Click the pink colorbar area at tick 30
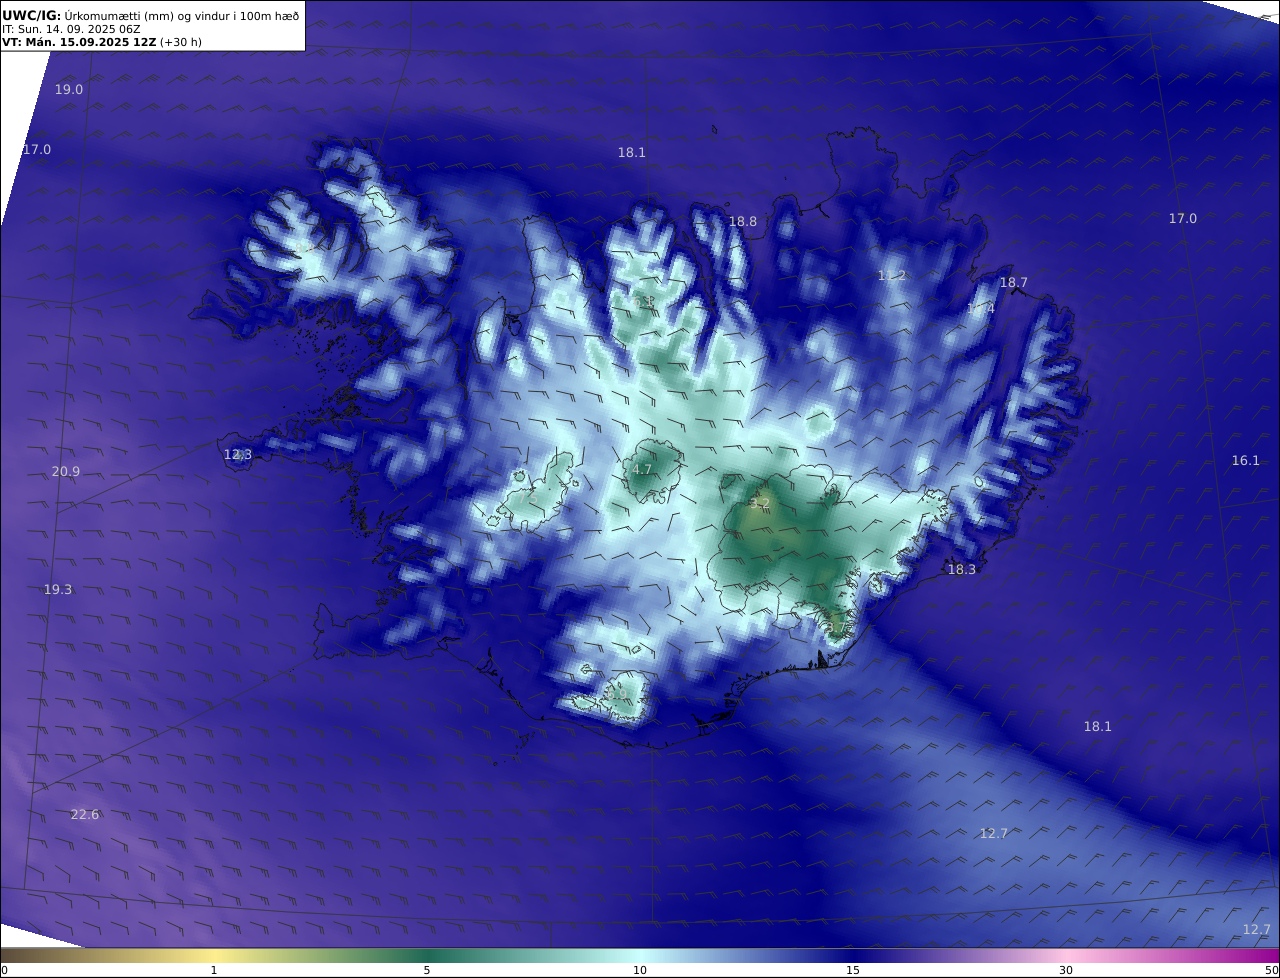The image size is (1280, 978). tap(1066, 955)
